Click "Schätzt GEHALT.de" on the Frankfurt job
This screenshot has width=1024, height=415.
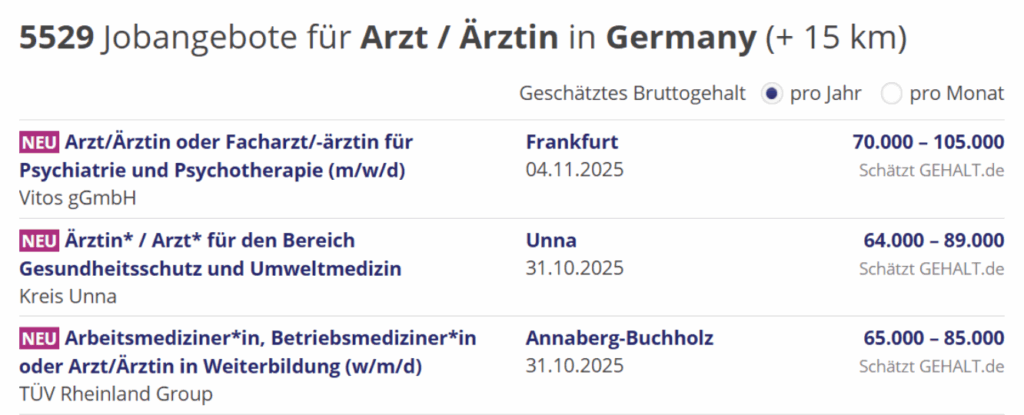[931, 170]
